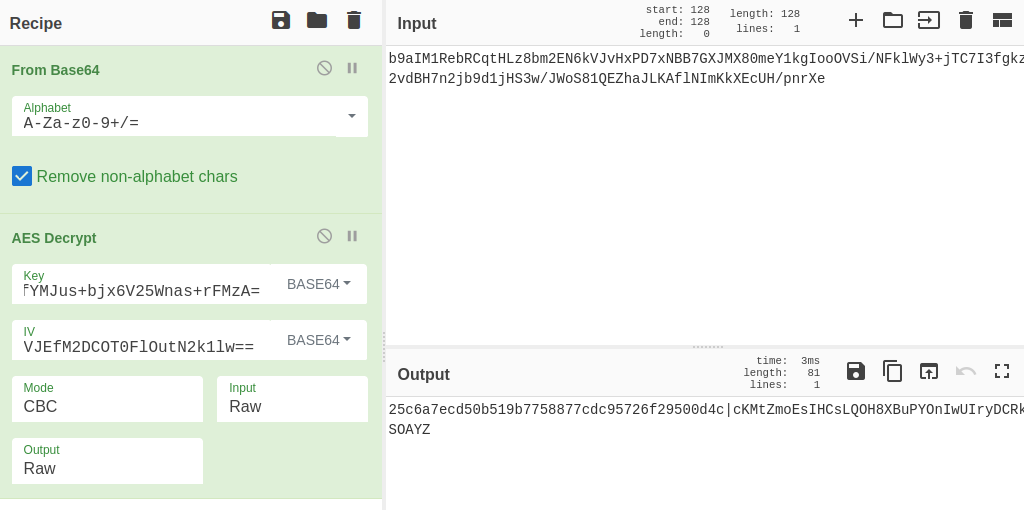1024x510 pixels.
Task: Open IV format BASE64 dropdown
Action: [319, 340]
